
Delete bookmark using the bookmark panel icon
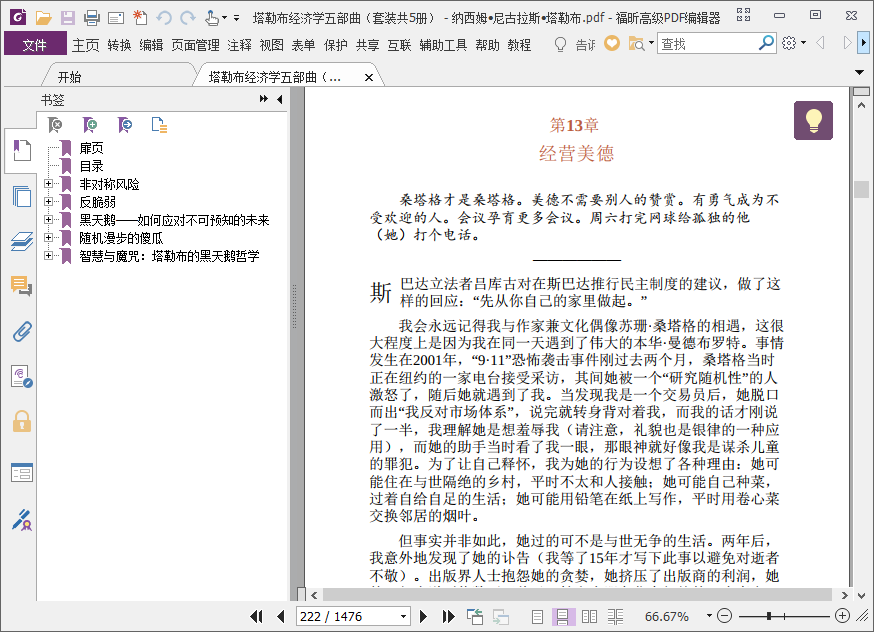(55, 125)
